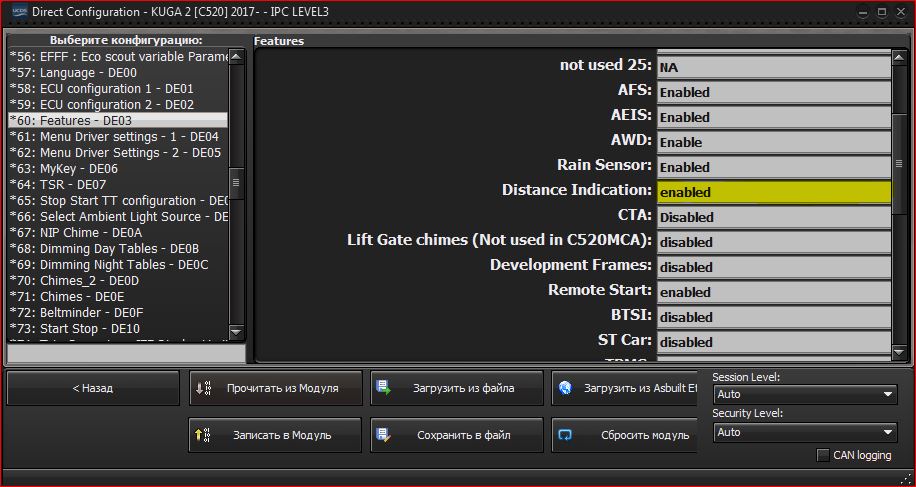Open the highlighted Distance Indication value field
916x487 pixels.
pyautogui.click(x=773, y=192)
